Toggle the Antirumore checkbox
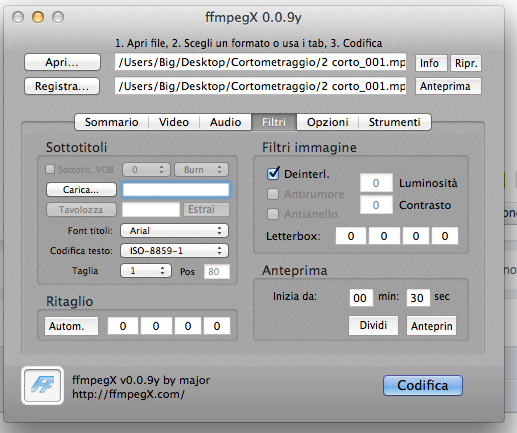Viewport: 517px width, 433px height. [273, 194]
